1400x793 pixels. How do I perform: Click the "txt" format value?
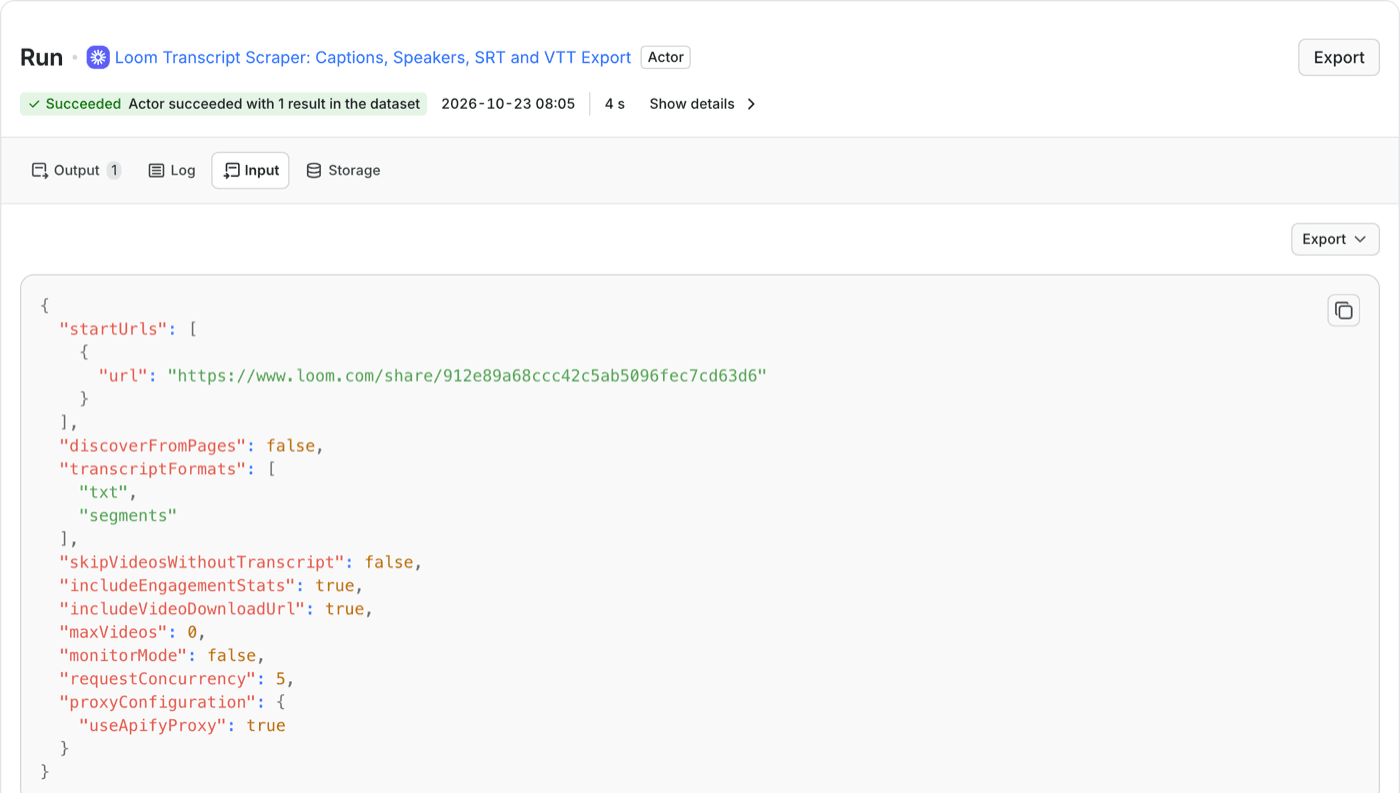pyautogui.click(x=103, y=492)
